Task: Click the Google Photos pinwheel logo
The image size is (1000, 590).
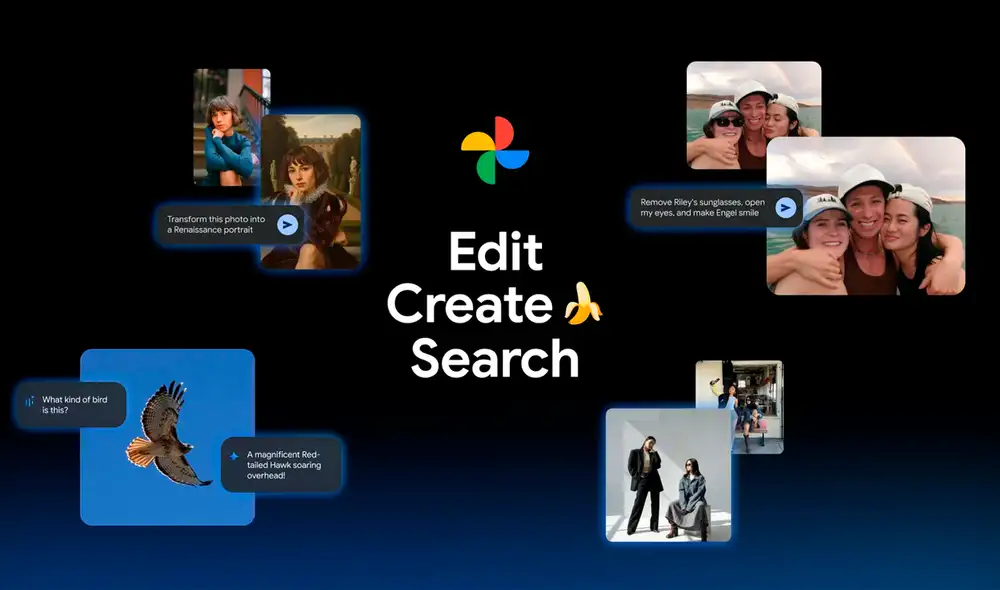Action: 495,151
